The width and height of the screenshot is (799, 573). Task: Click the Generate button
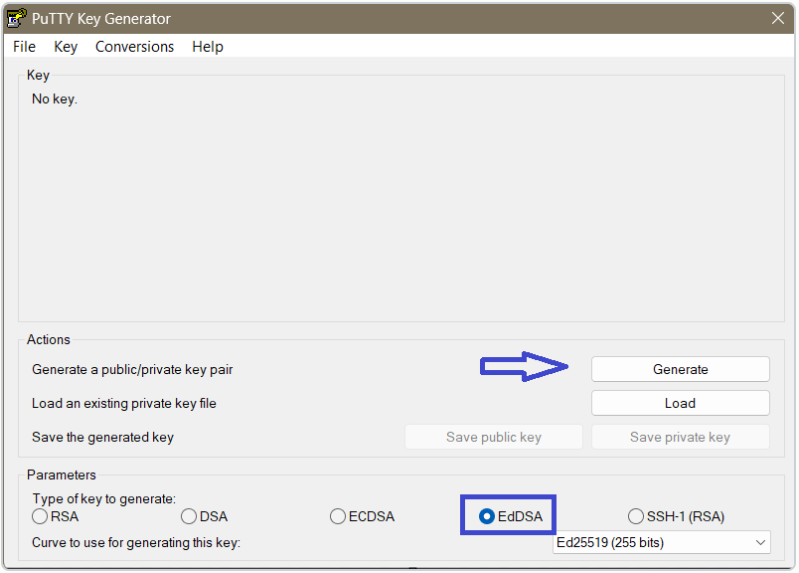tap(680, 369)
